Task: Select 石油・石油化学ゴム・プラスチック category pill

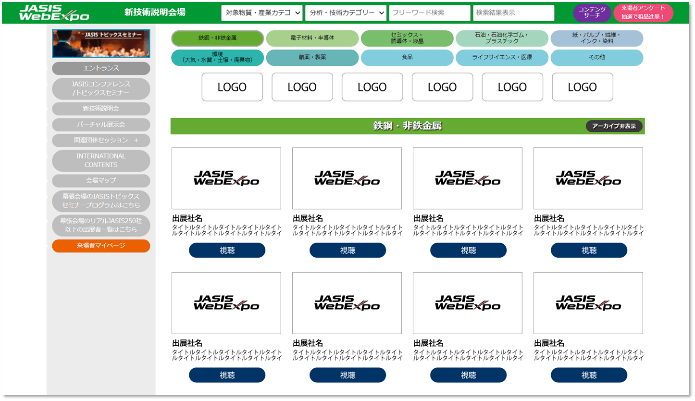Action: [502, 38]
